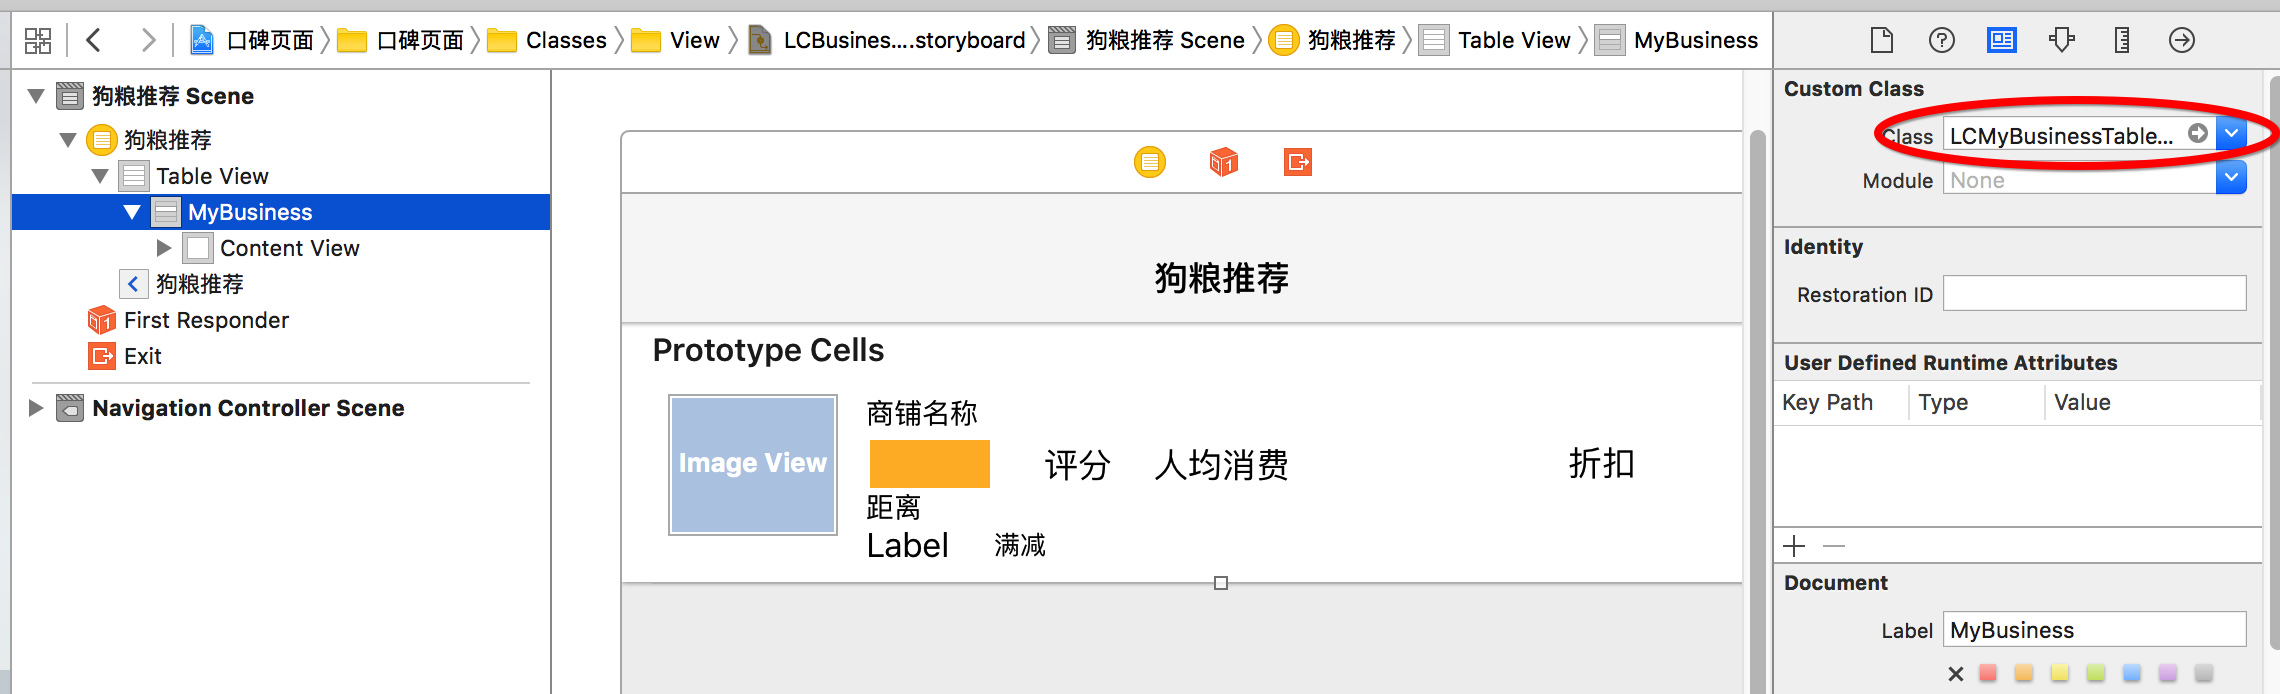Screen dimensions: 2280x694
Task: Open the Module dropdown
Action: coord(2231,180)
